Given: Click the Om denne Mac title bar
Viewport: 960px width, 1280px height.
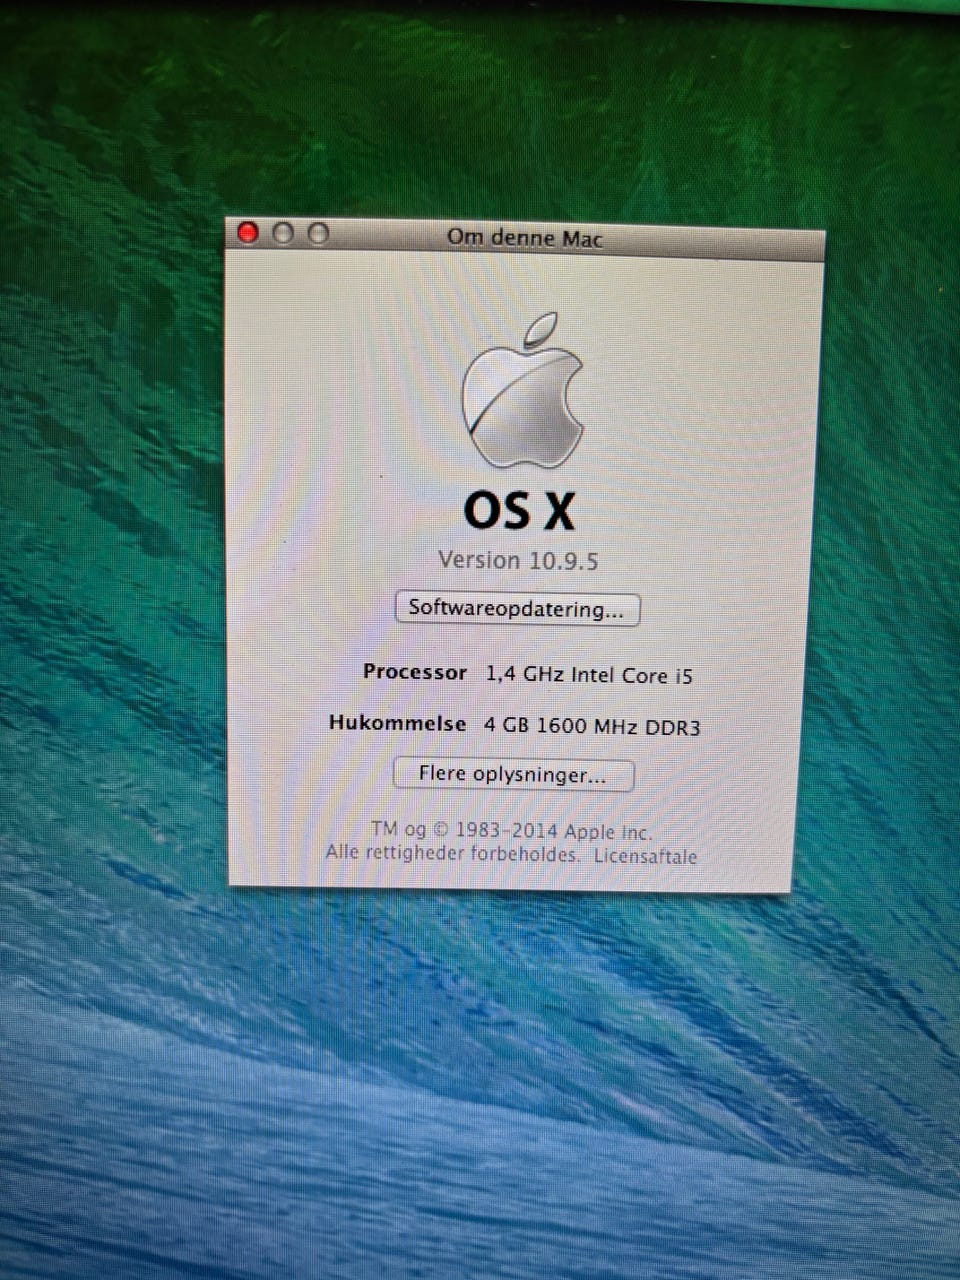Looking at the screenshot, I should [x=525, y=238].
